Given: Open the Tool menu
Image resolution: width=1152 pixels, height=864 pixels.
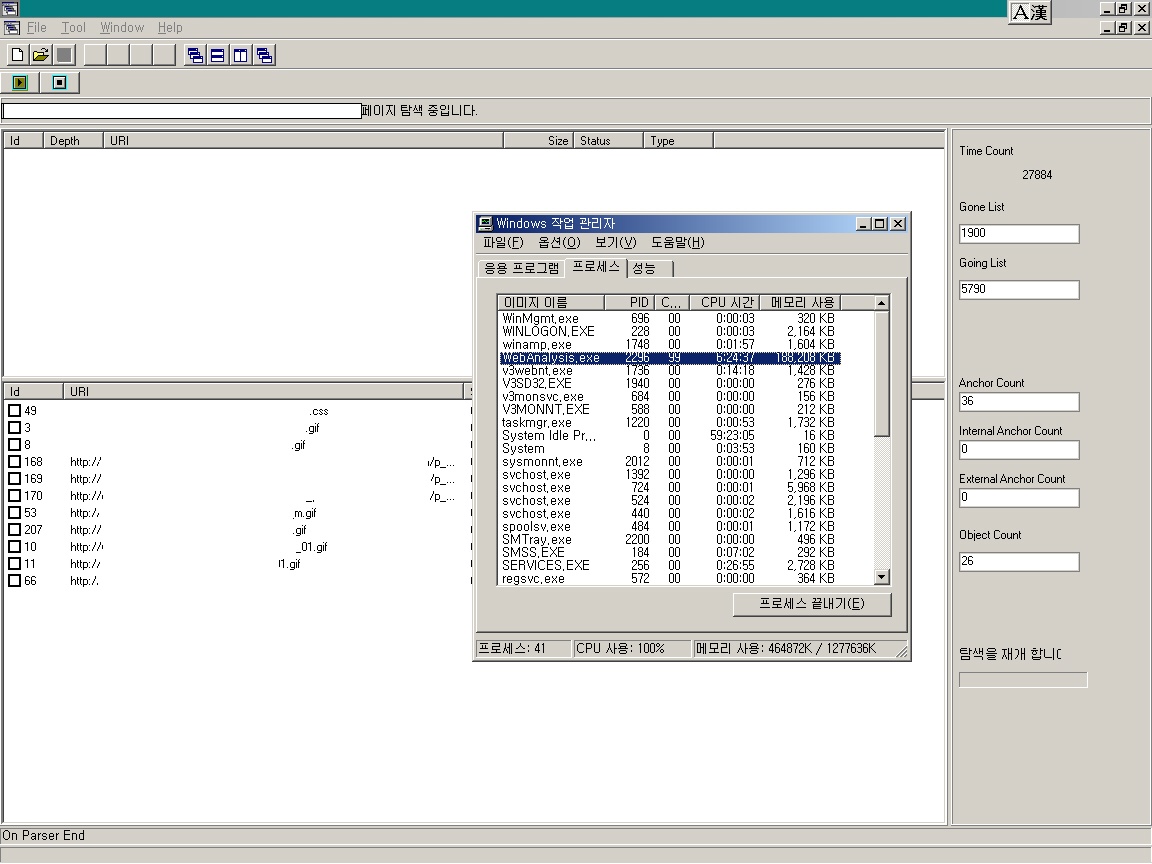Looking at the screenshot, I should point(73,28).
